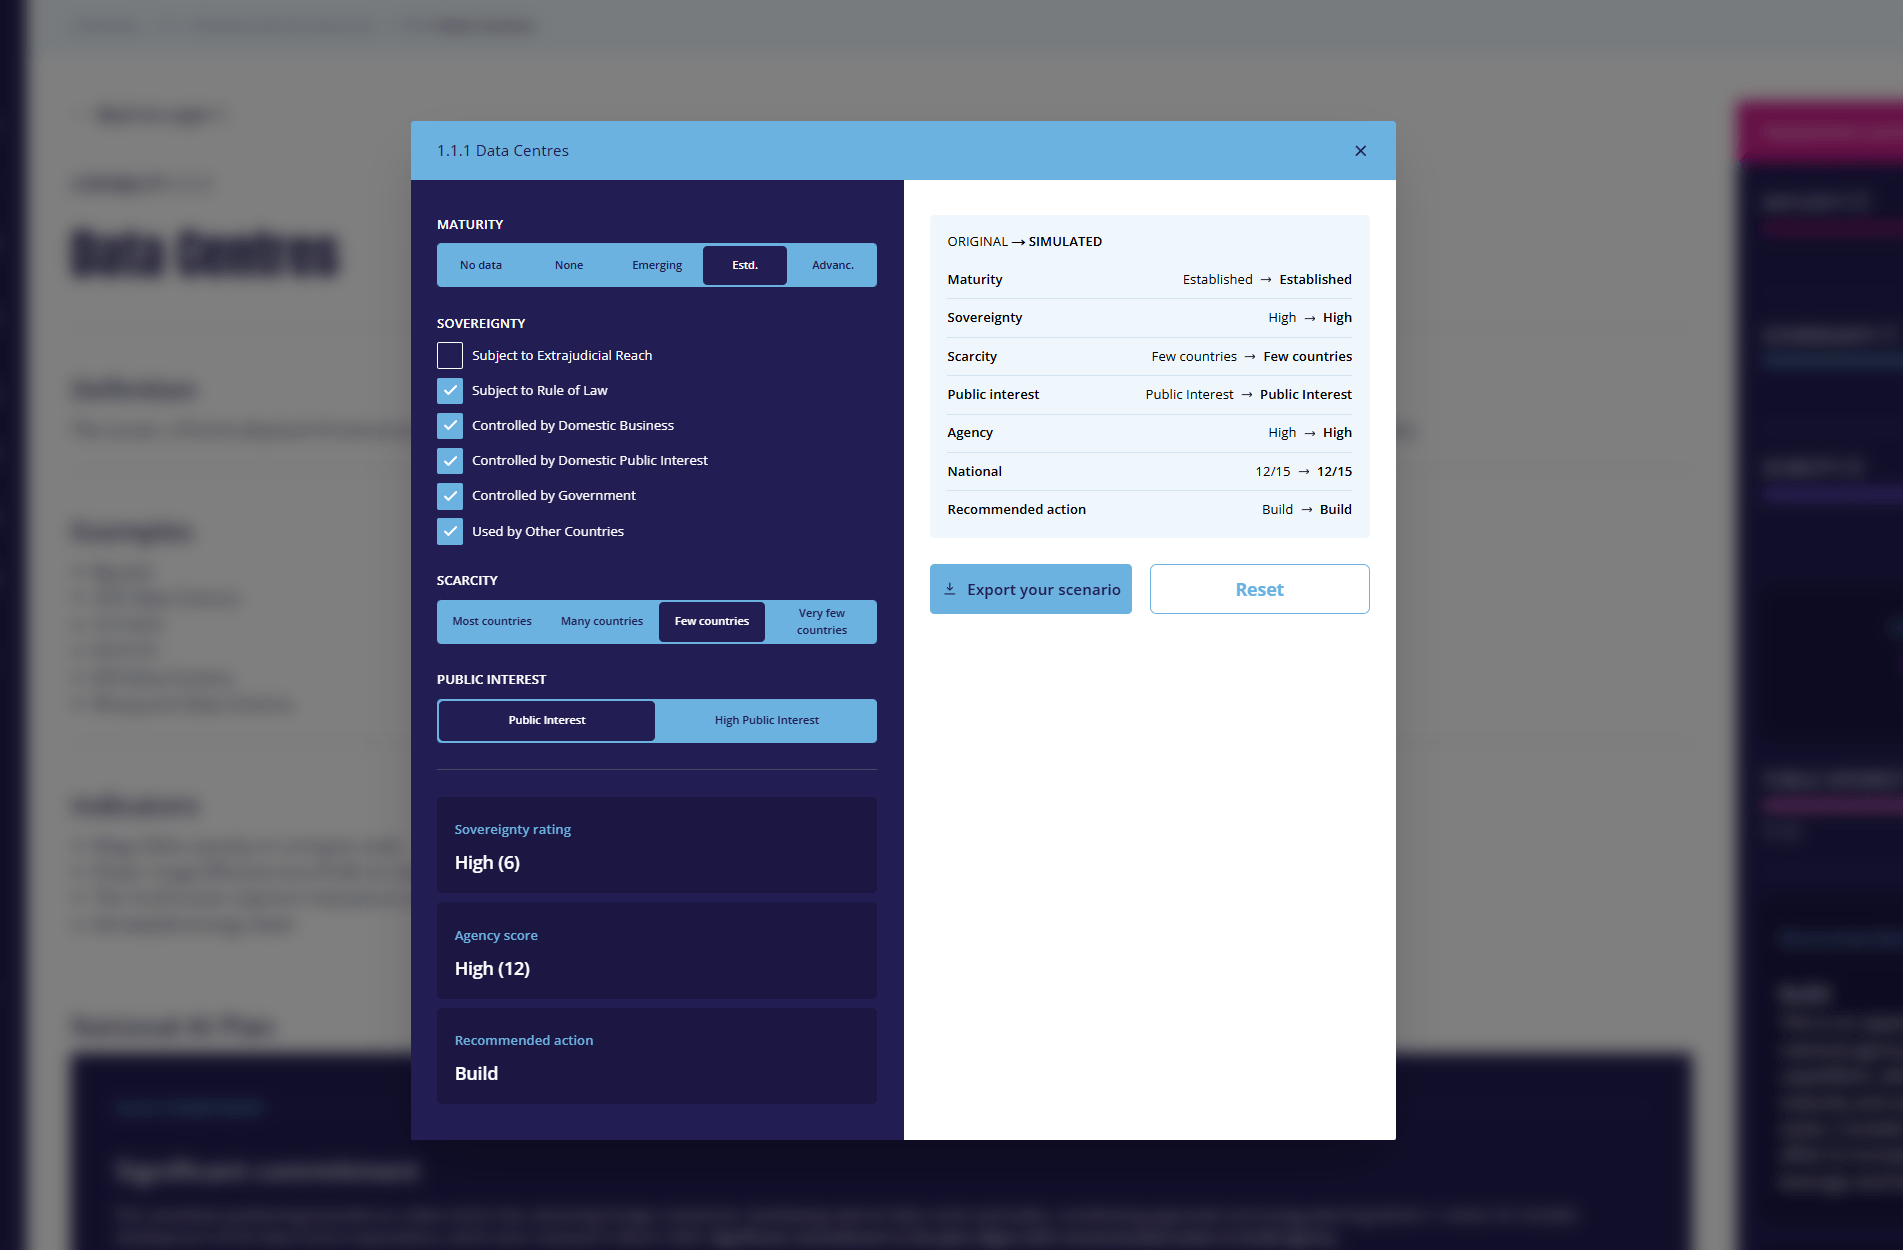1903x1250 pixels.
Task: Uncheck Controlled by Government
Action: click(450, 495)
